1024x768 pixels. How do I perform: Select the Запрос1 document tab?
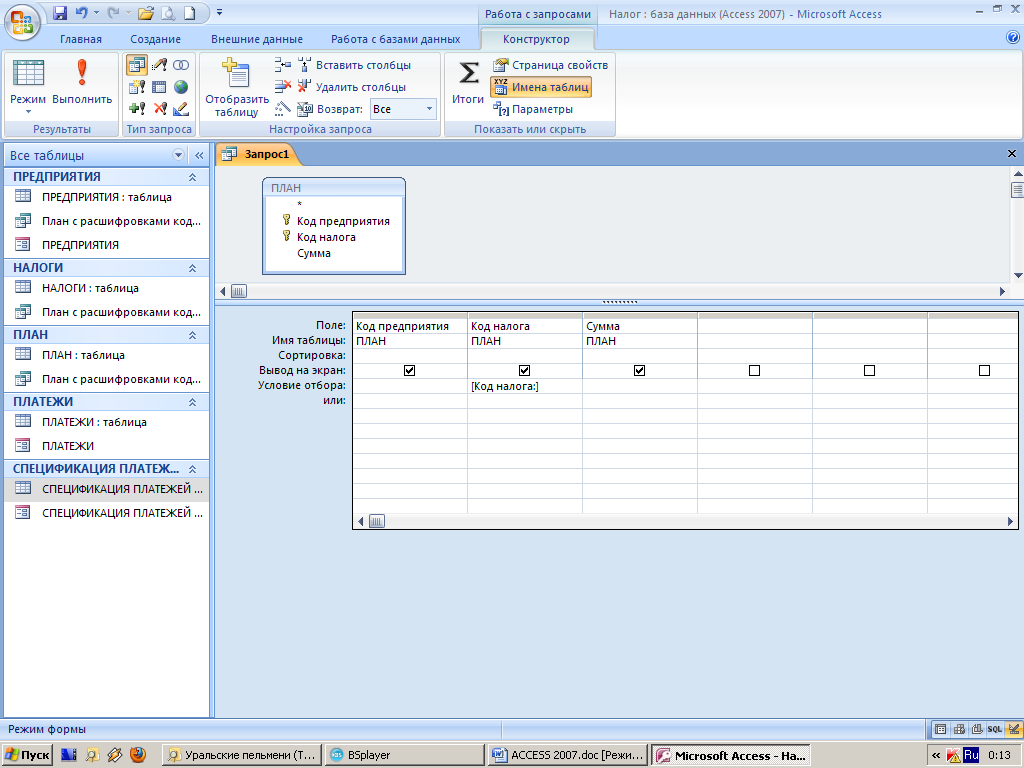click(x=258, y=154)
